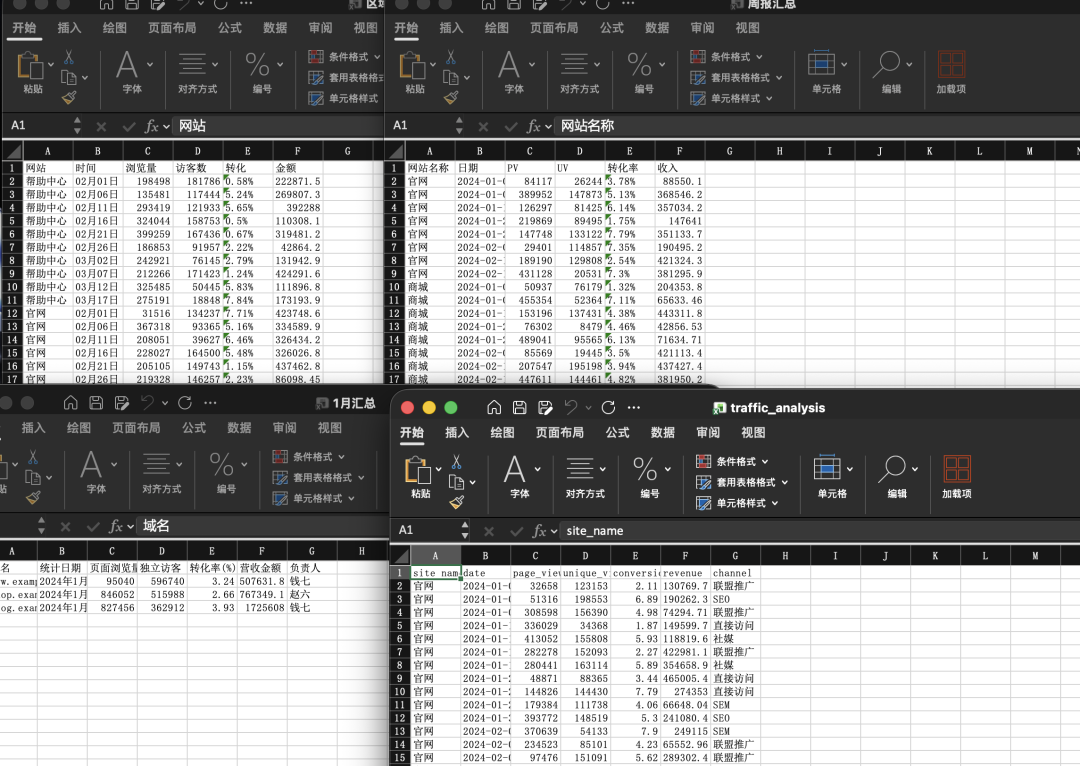The width and height of the screenshot is (1080, 766).
Task: Expand 字体 font group in traffic_analysis window
Action: [519, 477]
